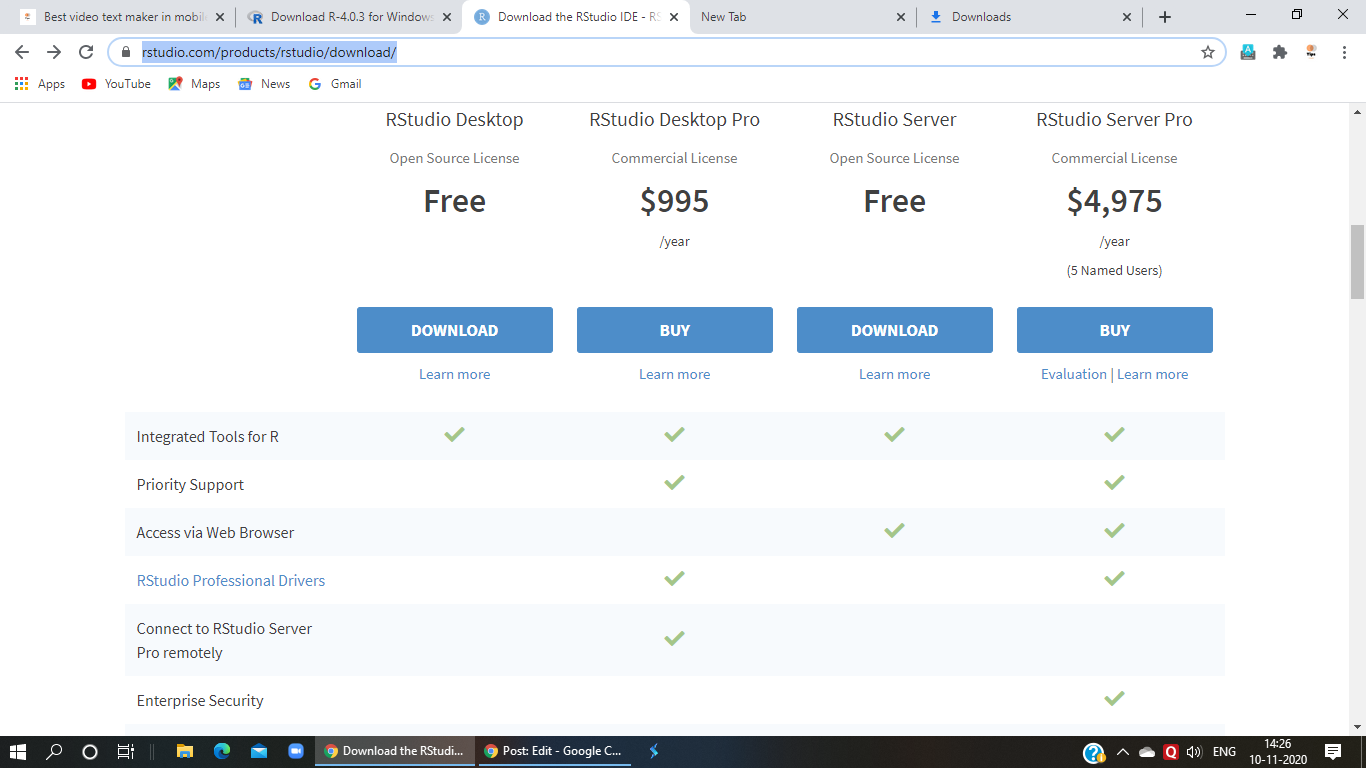Click the '$4,975' price text

coord(1115,201)
